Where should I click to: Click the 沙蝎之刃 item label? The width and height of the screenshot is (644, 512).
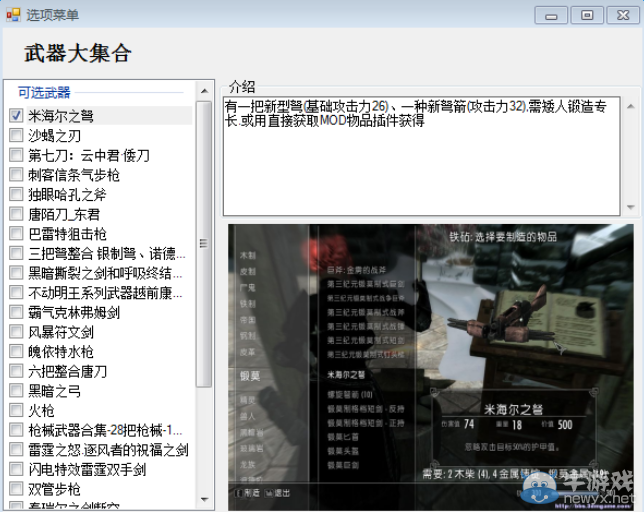click(54, 135)
